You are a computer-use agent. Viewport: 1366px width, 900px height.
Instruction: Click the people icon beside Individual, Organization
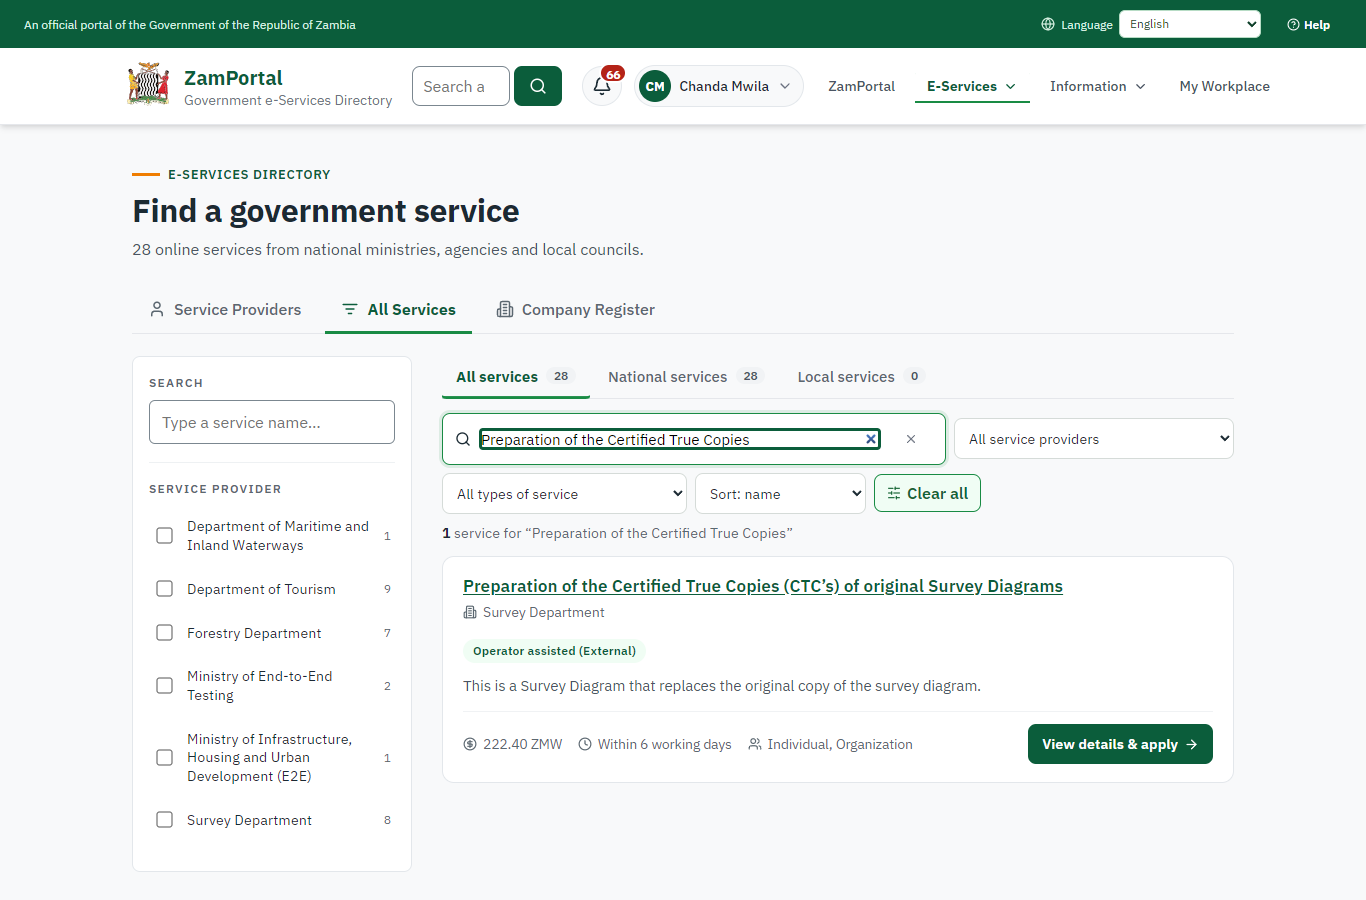point(755,744)
